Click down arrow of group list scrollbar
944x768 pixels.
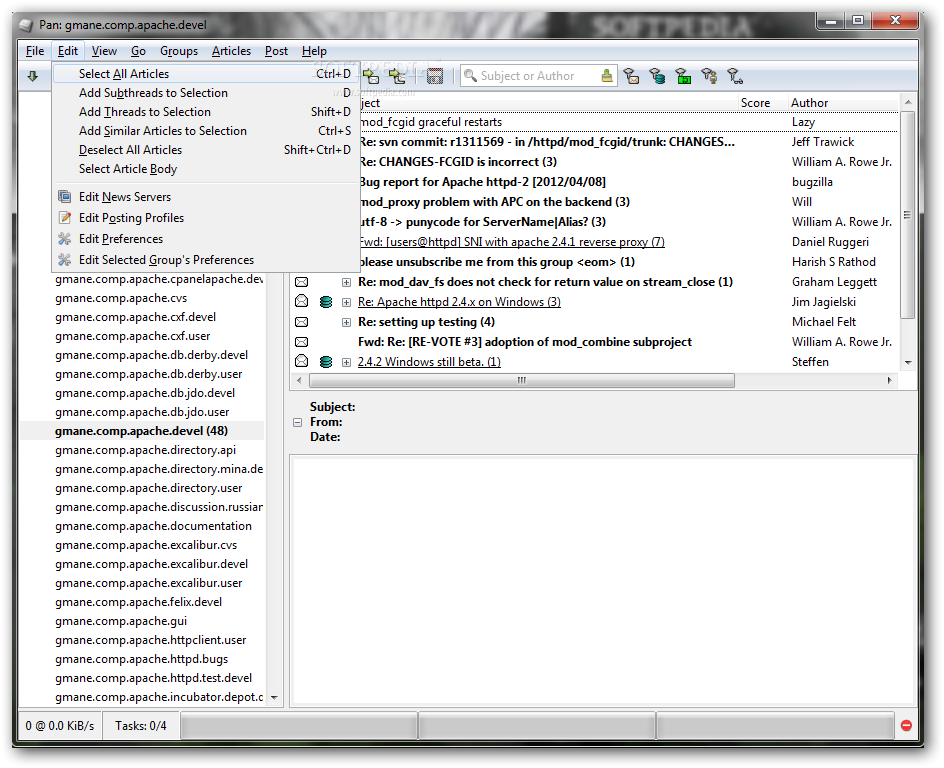click(x=274, y=698)
